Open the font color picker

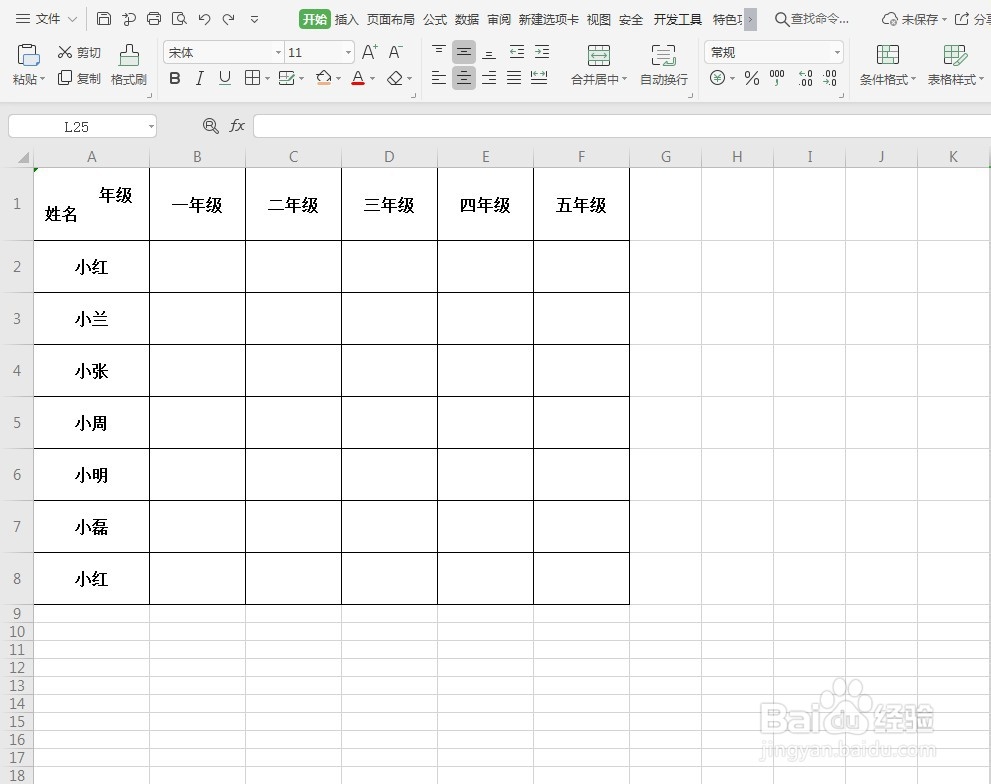tap(372, 78)
